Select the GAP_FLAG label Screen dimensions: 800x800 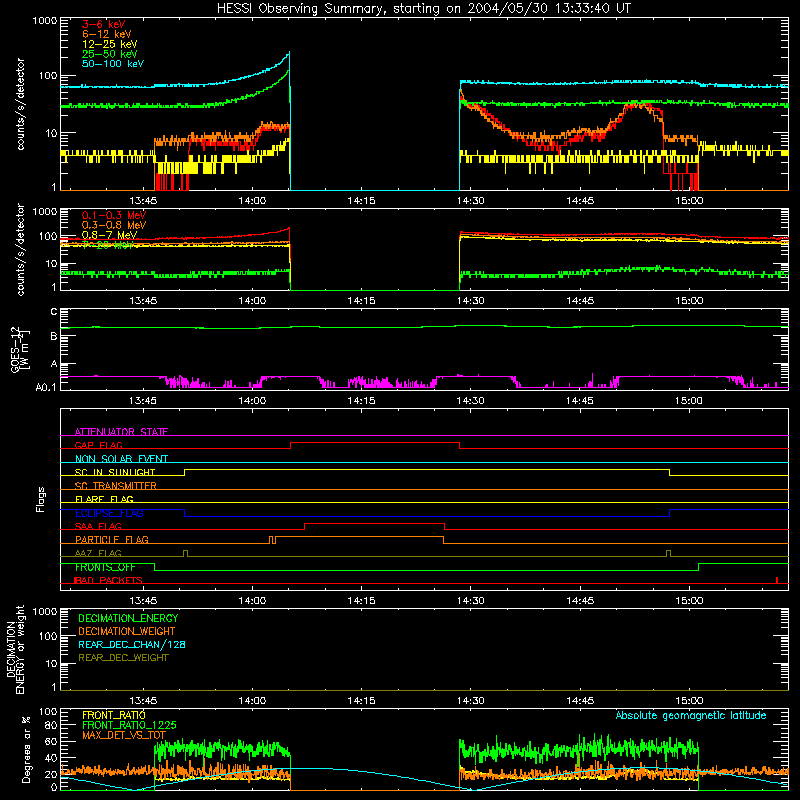click(x=98, y=445)
